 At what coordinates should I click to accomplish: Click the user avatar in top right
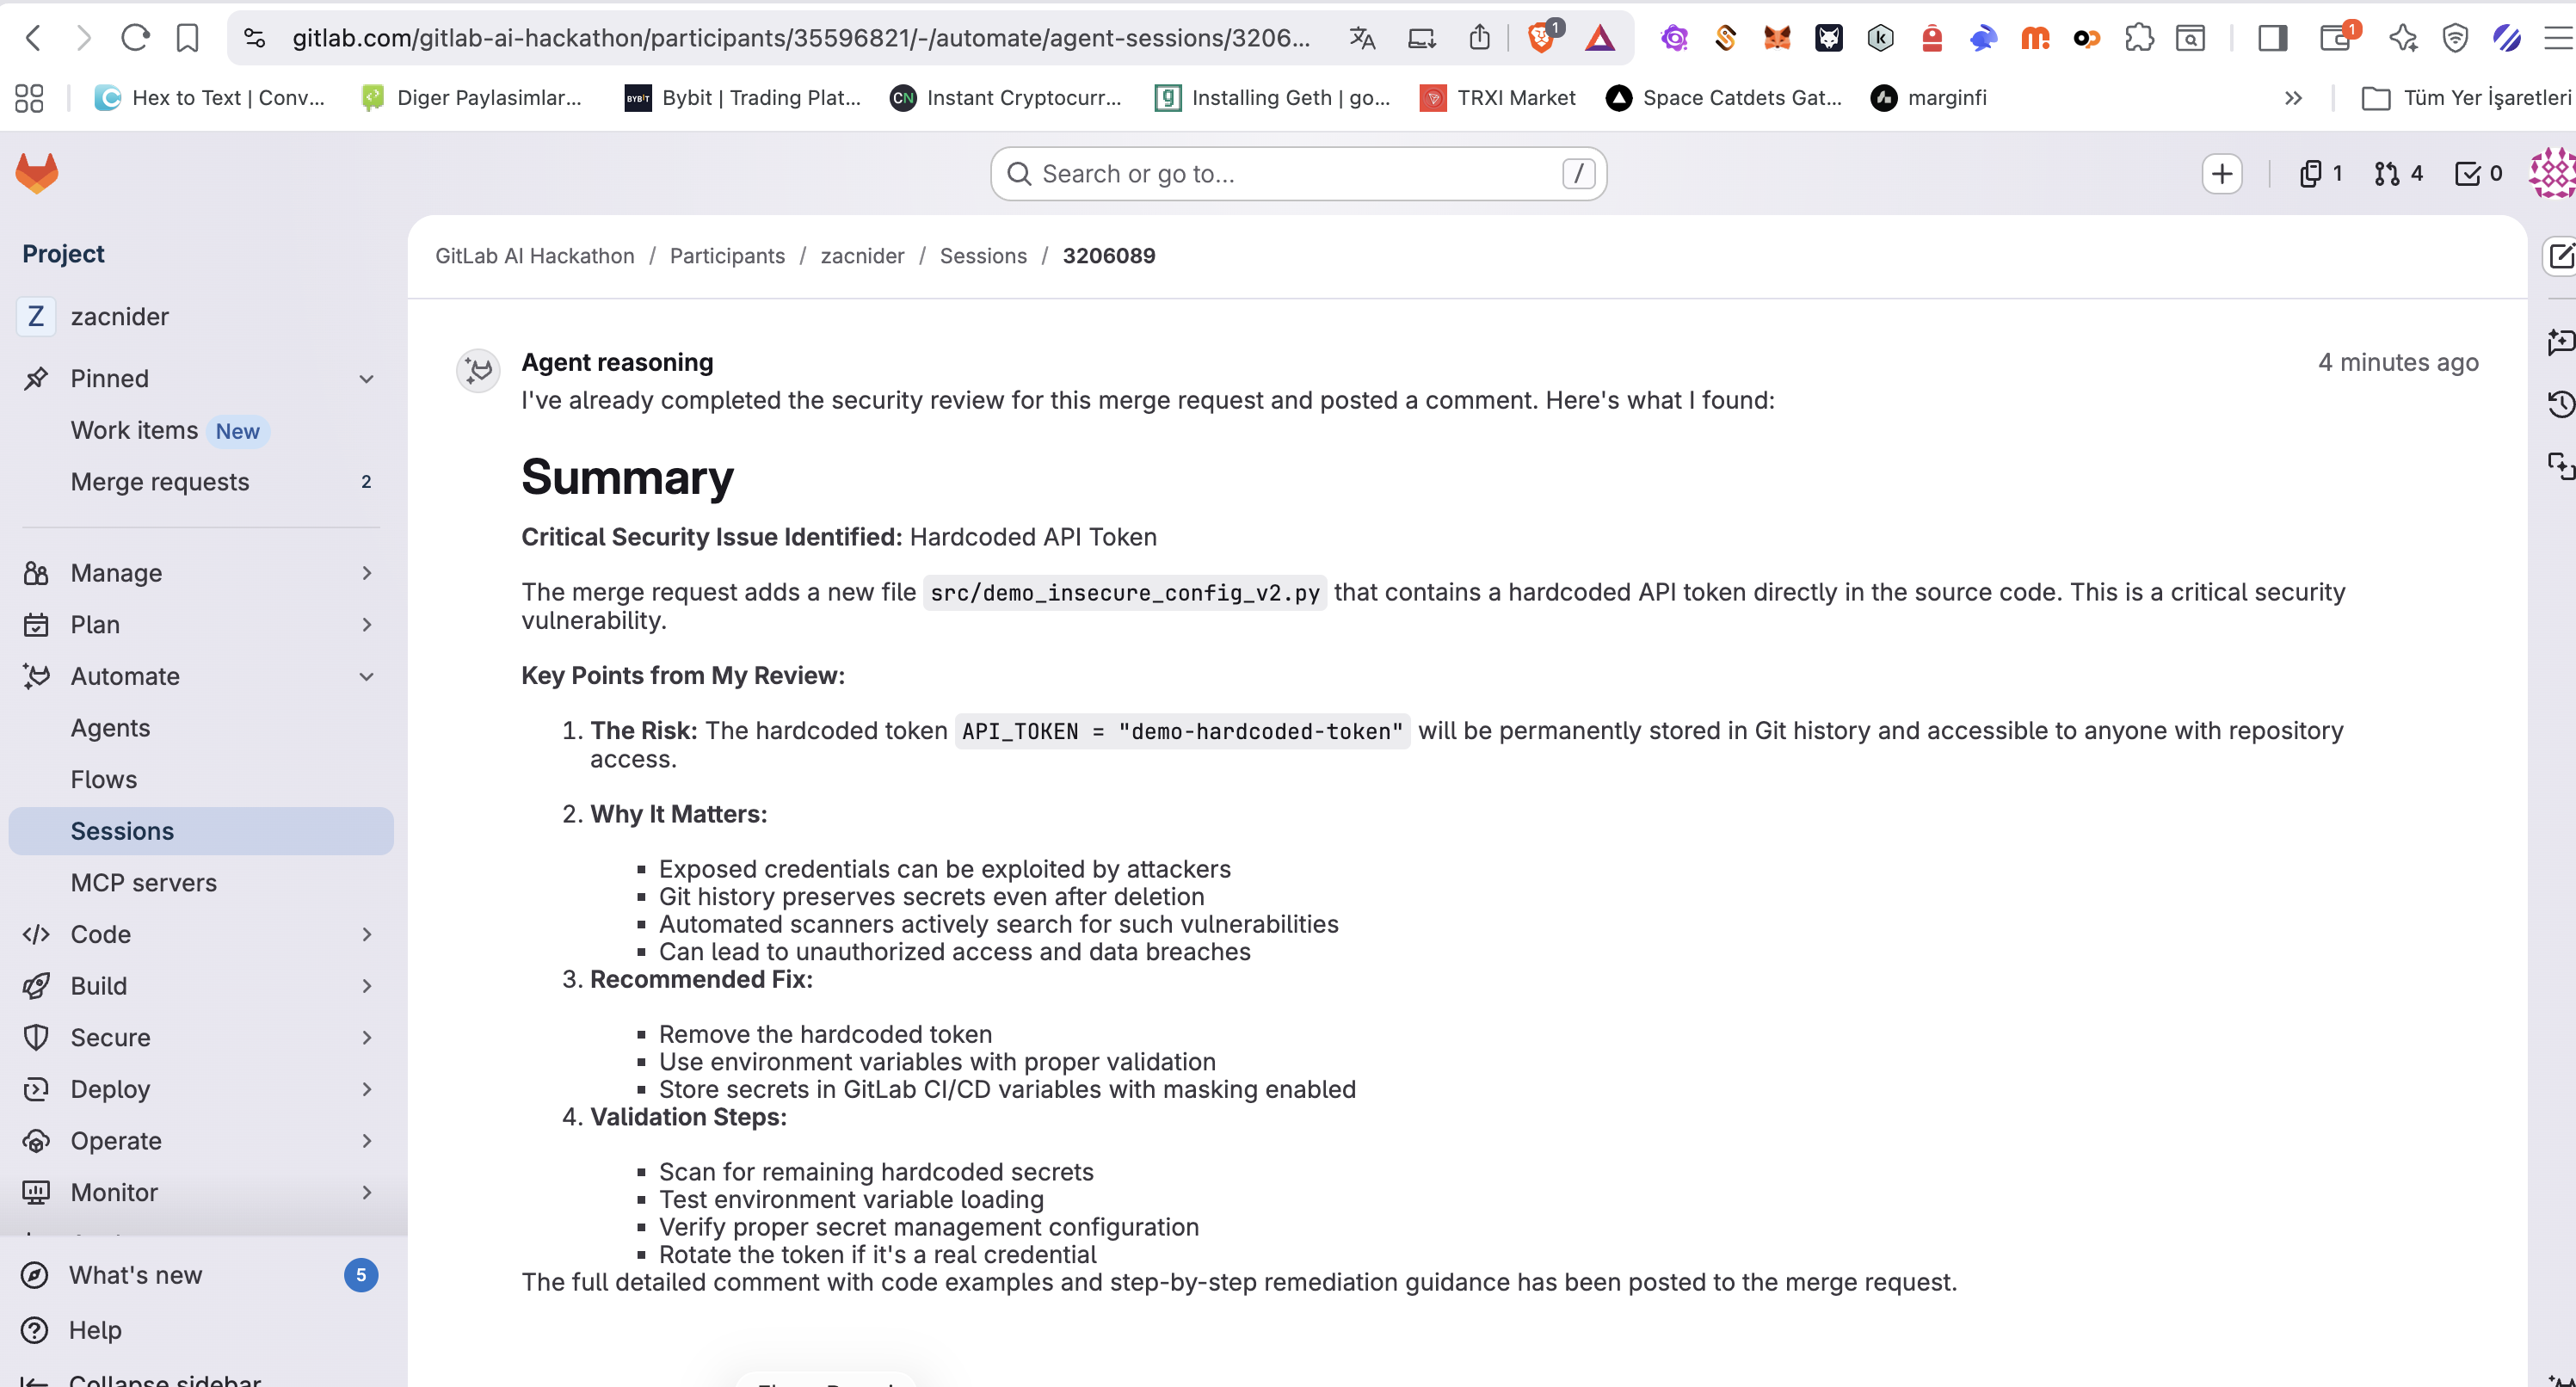click(2553, 174)
